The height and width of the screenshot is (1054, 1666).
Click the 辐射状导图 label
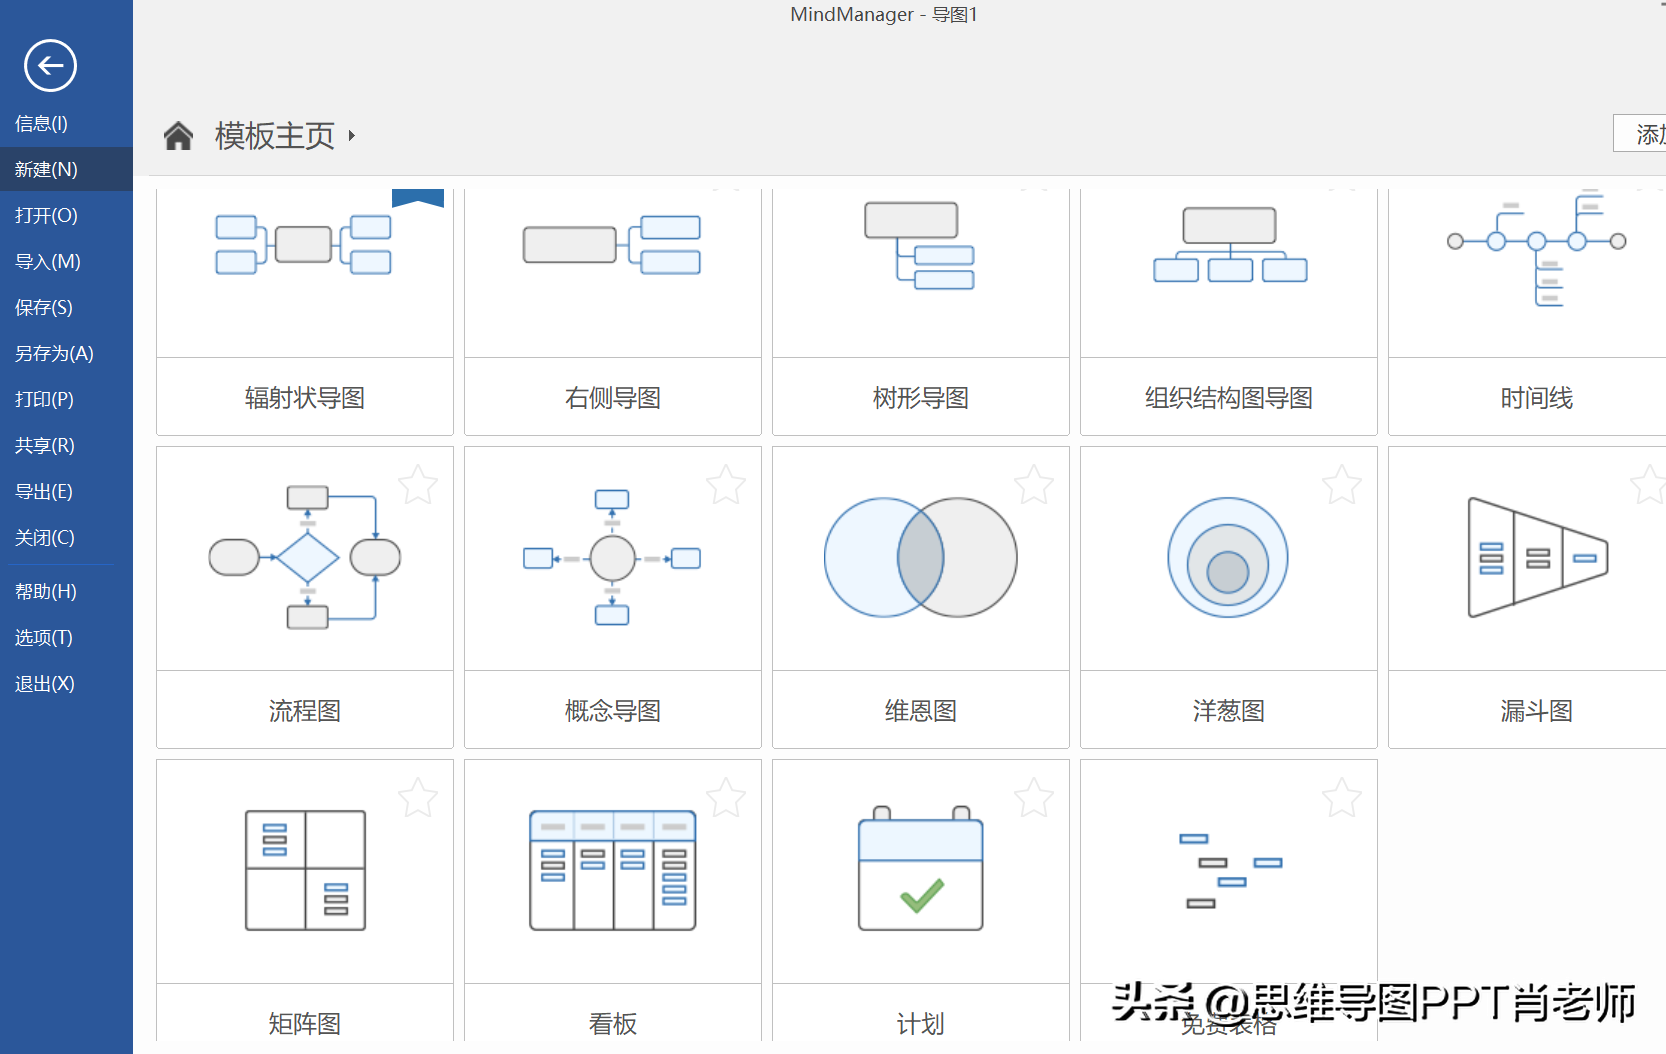coord(305,398)
